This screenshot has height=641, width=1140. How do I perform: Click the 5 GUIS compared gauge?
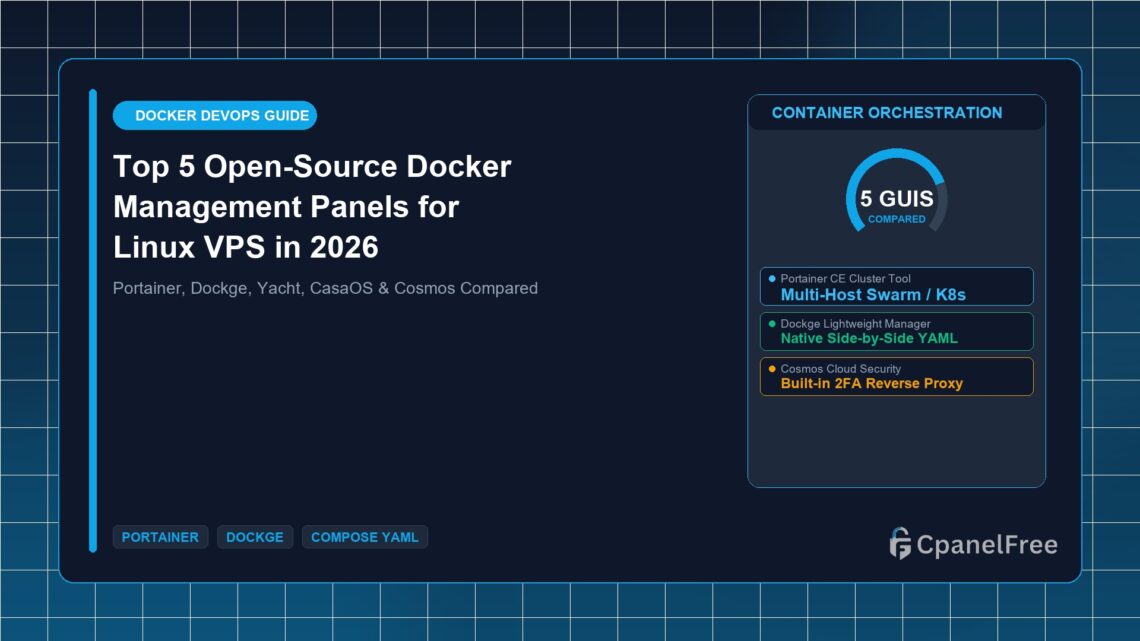point(896,192)
